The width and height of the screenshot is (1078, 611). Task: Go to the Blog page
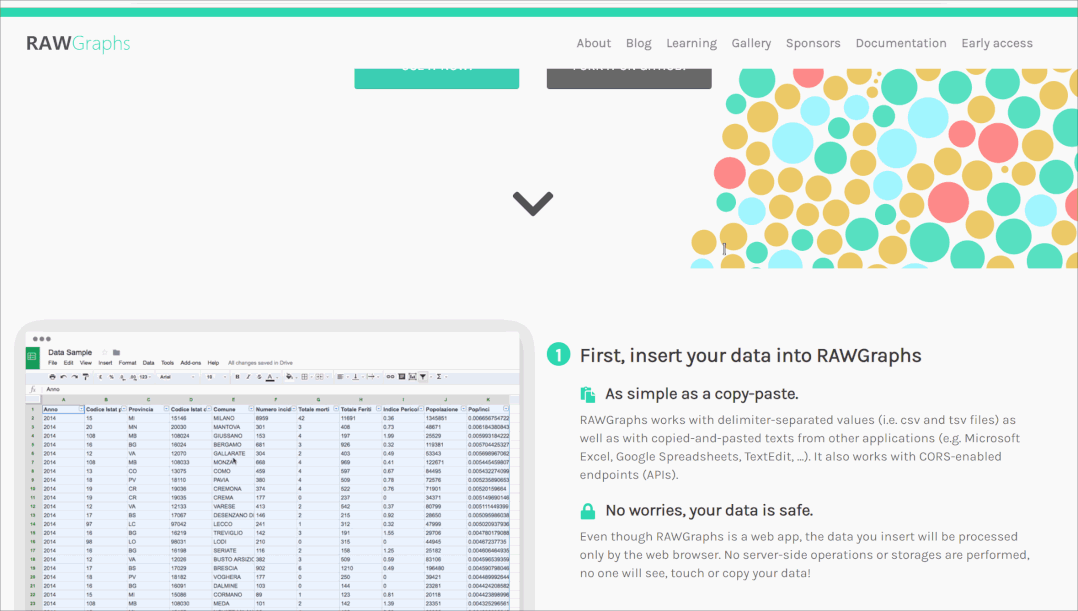coord(638,43)
